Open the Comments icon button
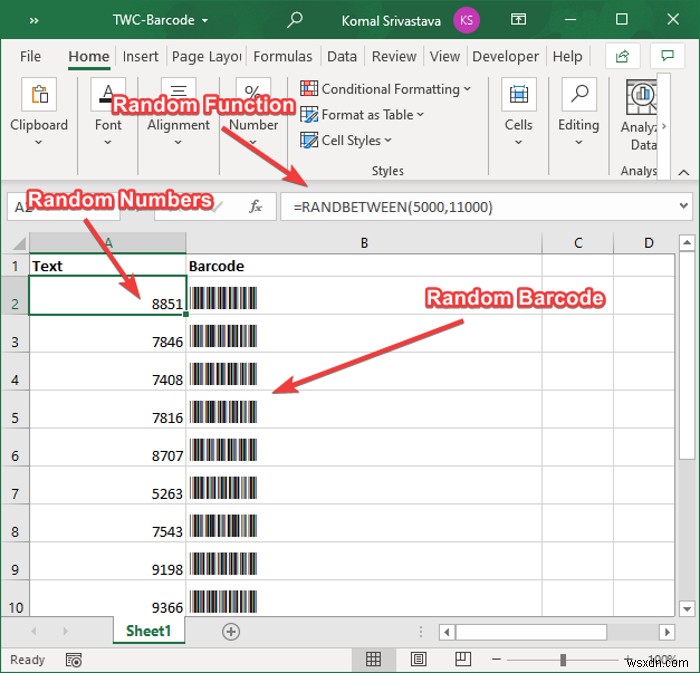The width and height of the screenshot is (700, 673). (x=667, y=56)
